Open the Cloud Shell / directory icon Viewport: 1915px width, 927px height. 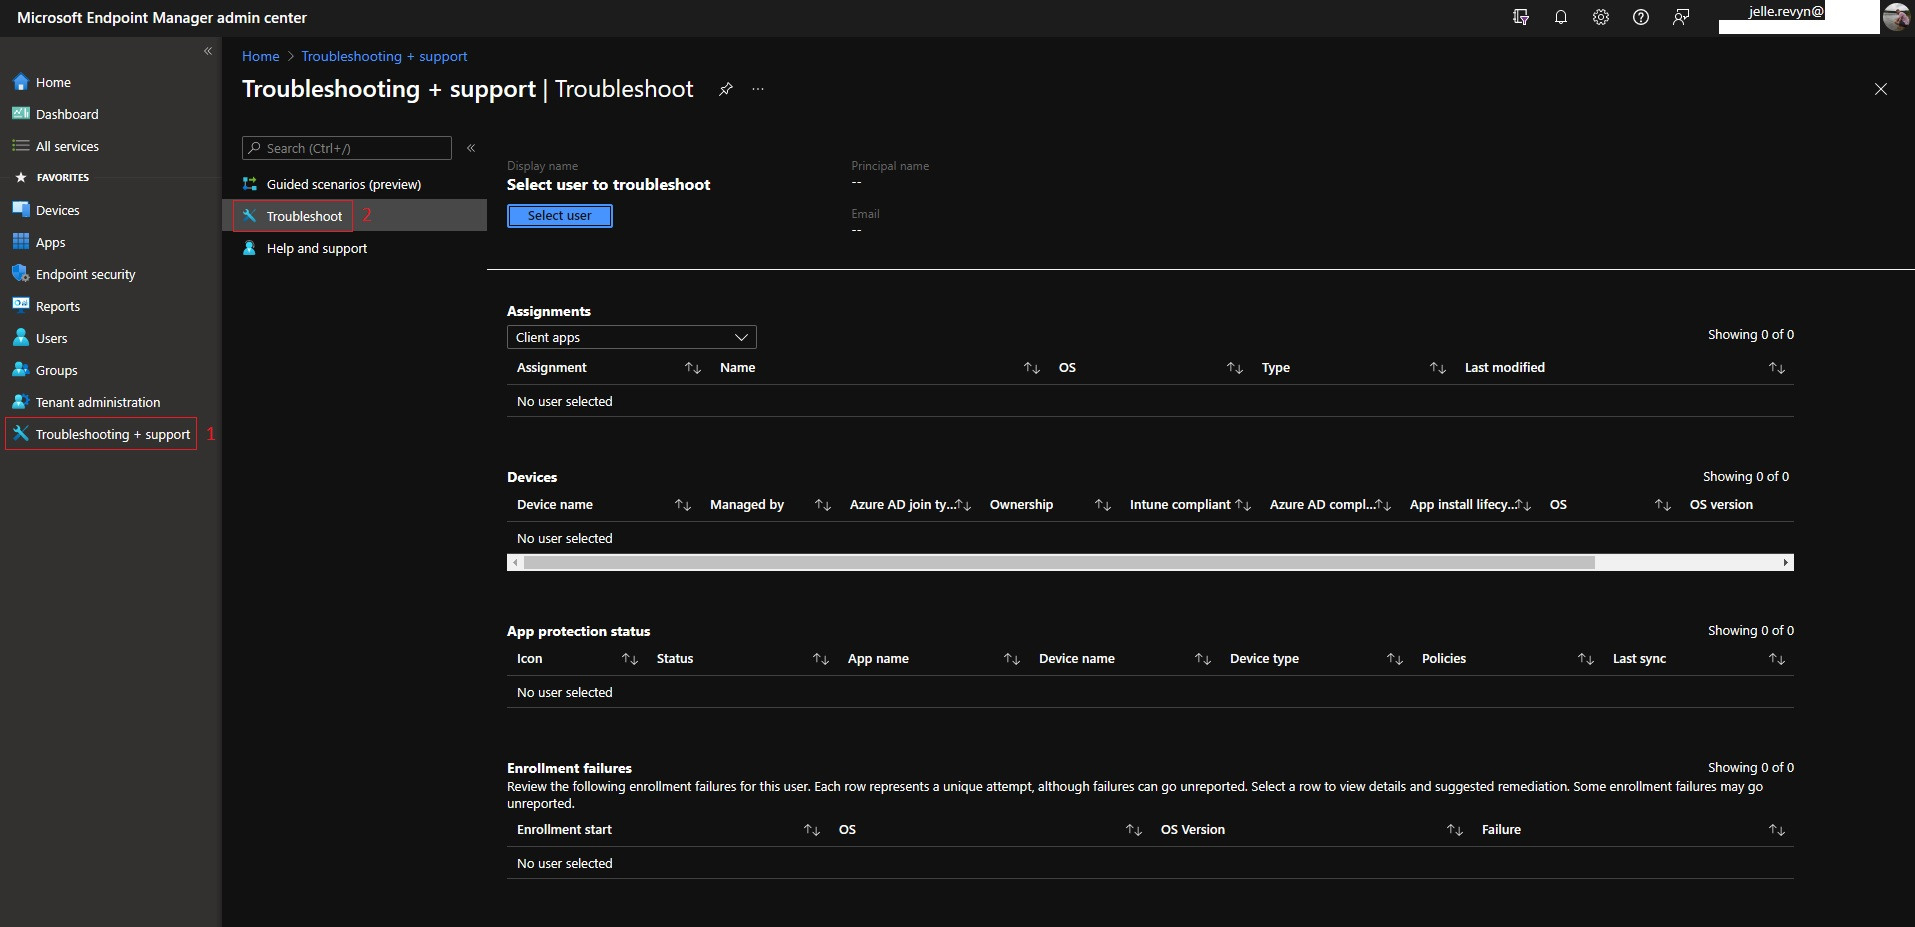[1521, 17]
